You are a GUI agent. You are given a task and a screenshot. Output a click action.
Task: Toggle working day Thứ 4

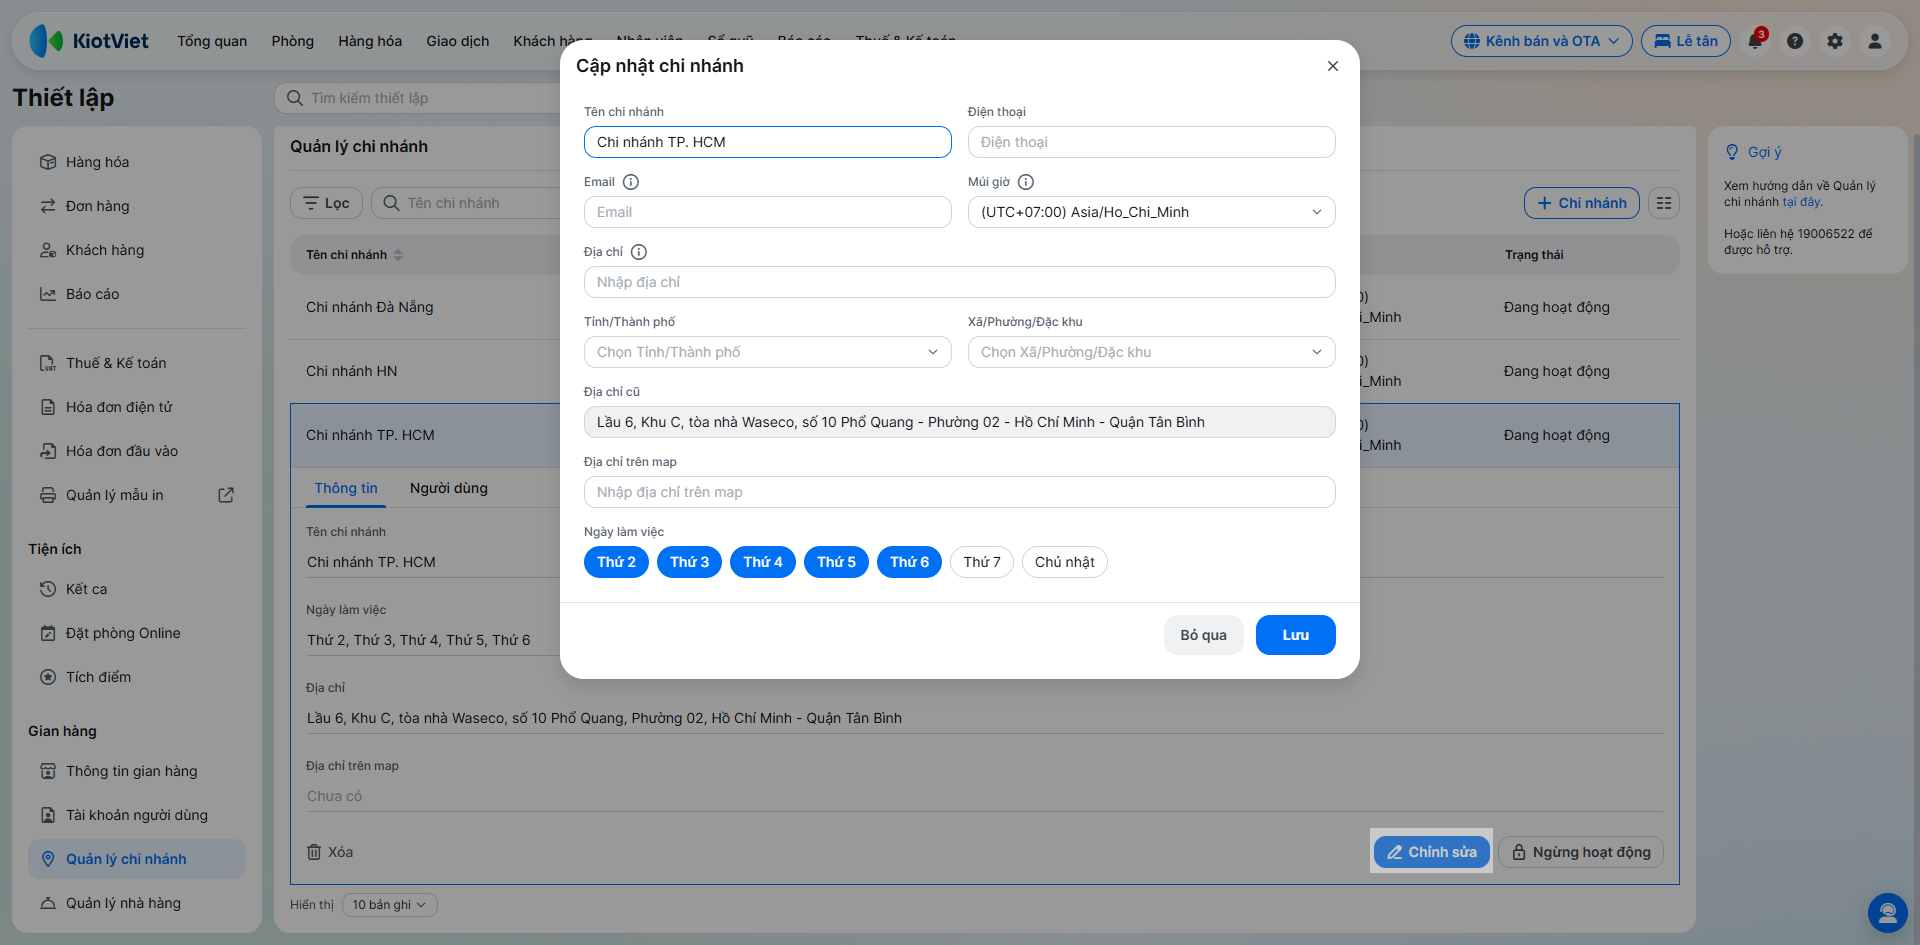(763, 562)
